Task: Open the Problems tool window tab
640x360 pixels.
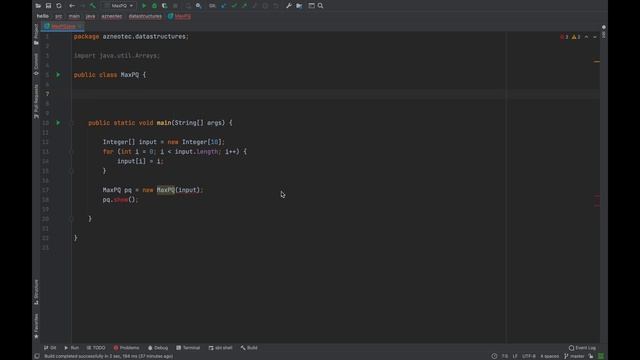Action: click(127, 348)
